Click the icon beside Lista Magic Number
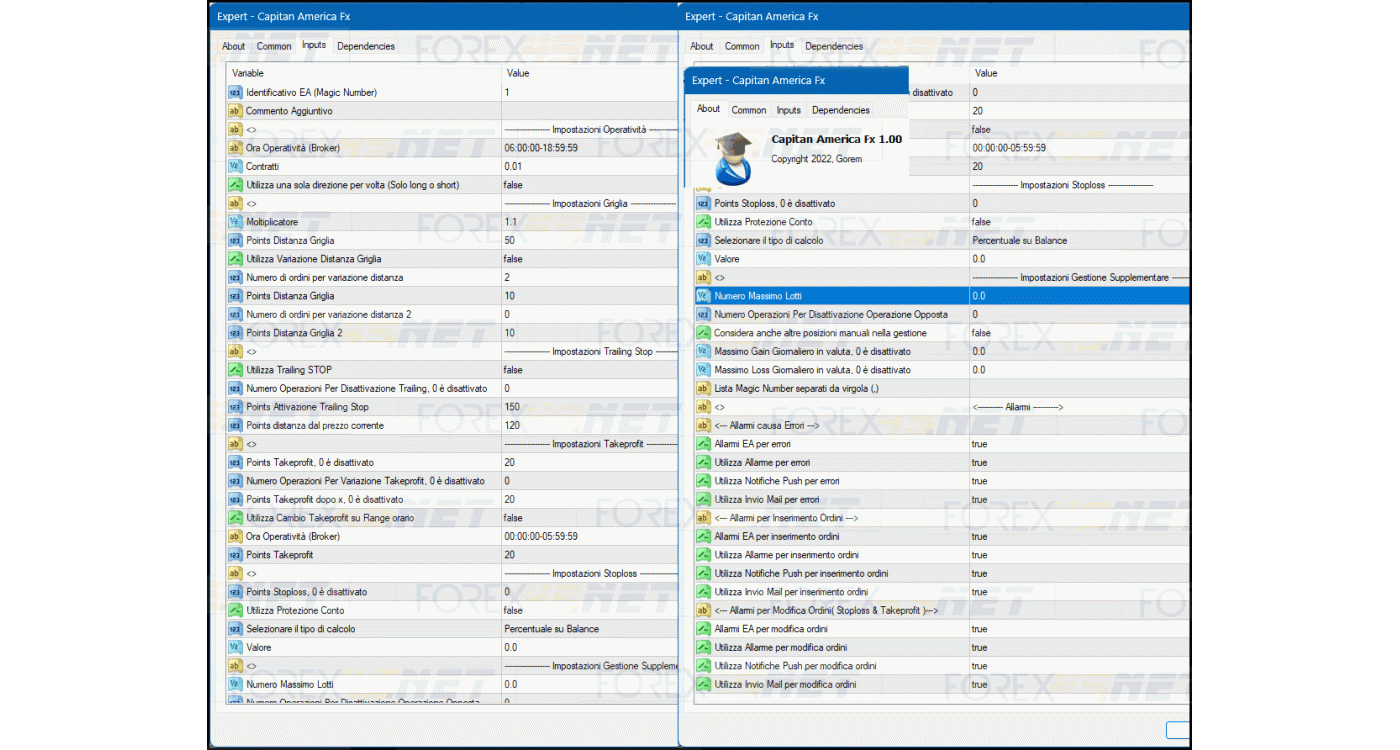Screen dimensions: 1400x750 coord(703,388)
